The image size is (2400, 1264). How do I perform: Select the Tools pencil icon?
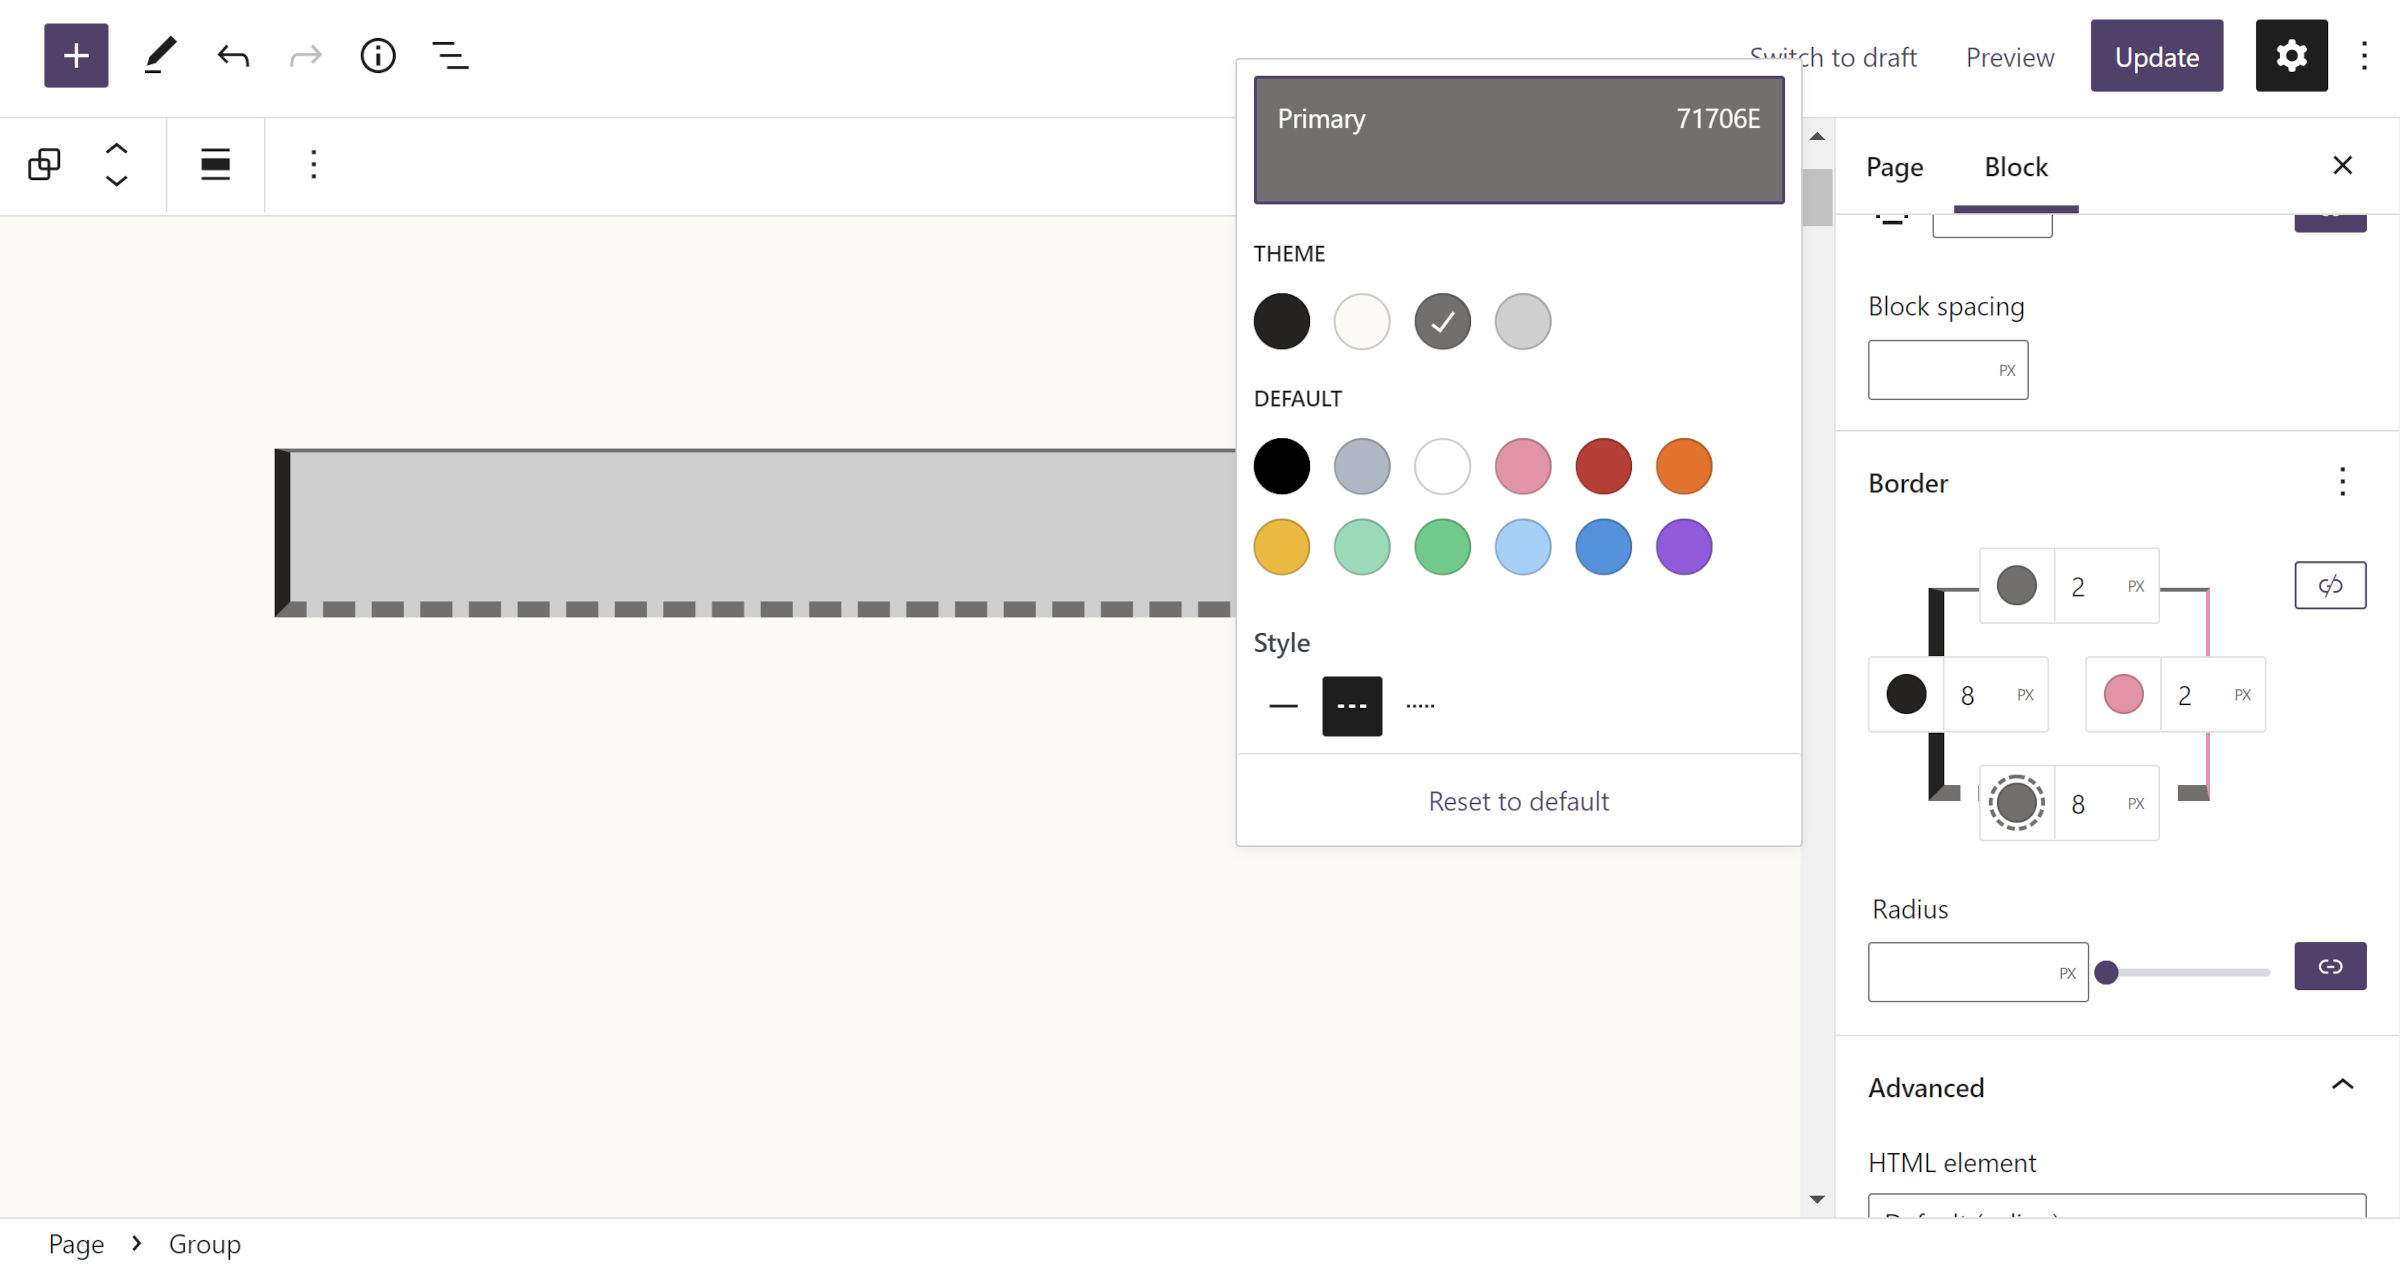pyautogui.click(x=159, y=56)
